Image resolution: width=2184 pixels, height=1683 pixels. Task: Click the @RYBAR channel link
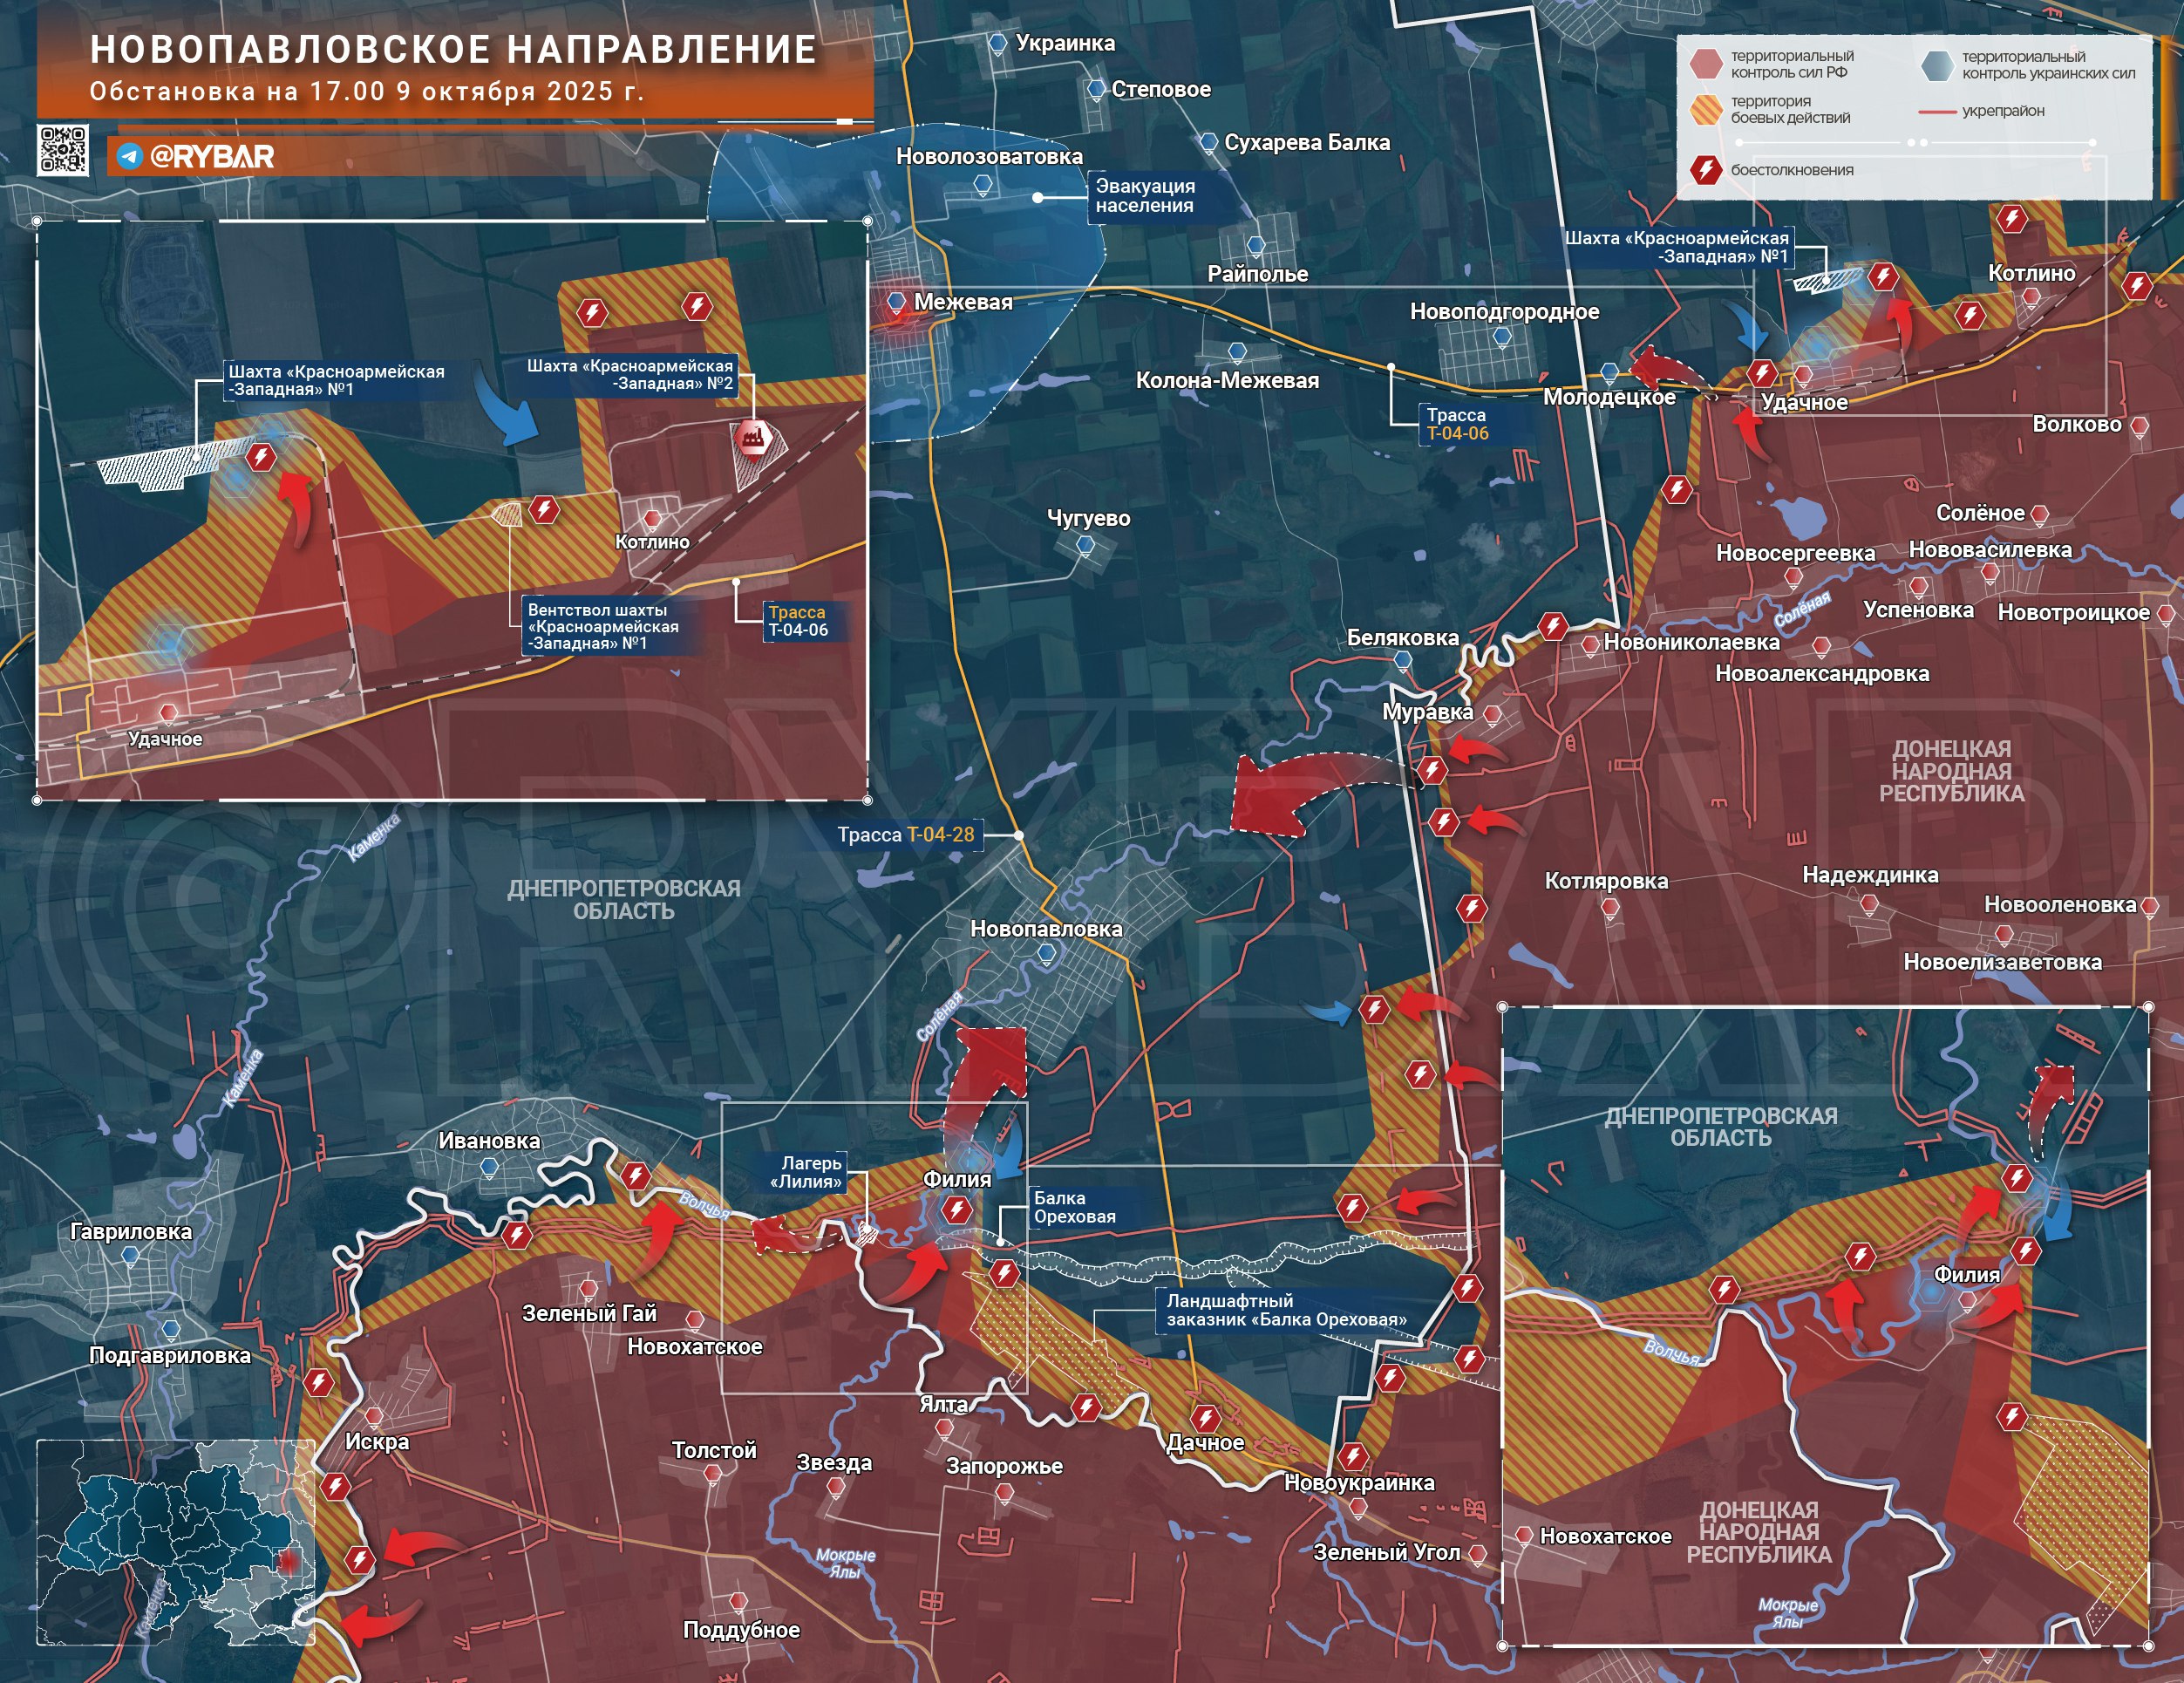(211, 157)
